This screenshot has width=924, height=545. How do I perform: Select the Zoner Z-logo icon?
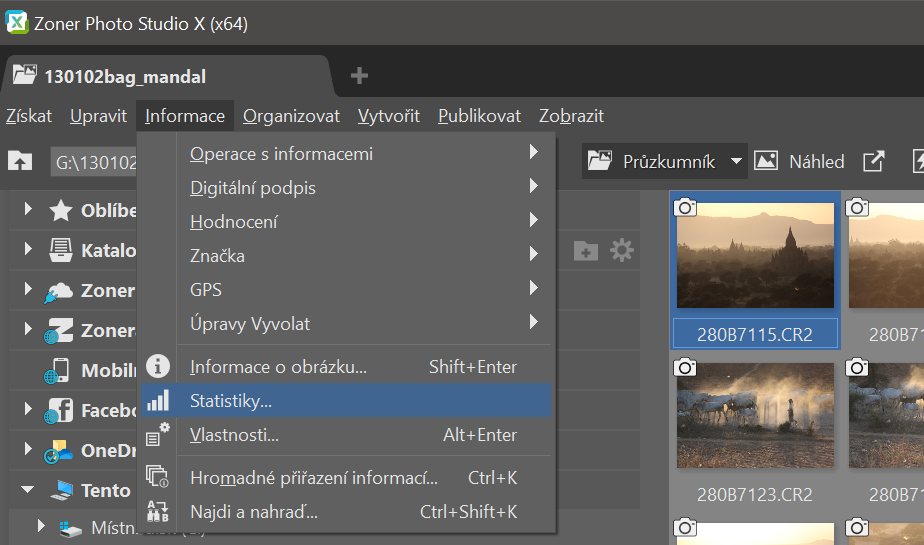[x=59, y=331]
